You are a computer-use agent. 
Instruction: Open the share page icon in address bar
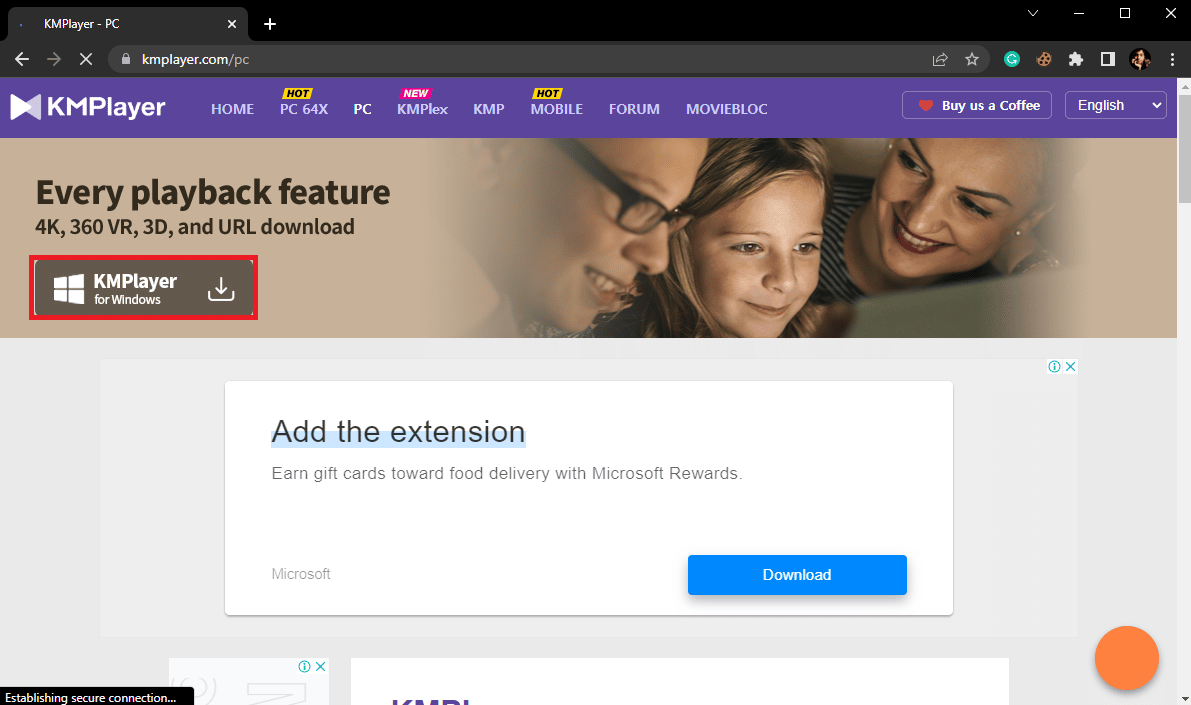pos(940,59)
